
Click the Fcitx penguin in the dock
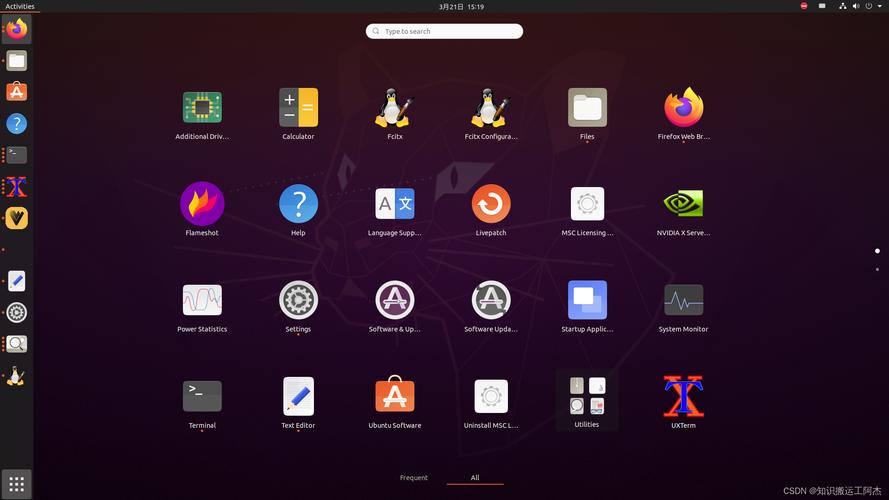pos(16,376)
